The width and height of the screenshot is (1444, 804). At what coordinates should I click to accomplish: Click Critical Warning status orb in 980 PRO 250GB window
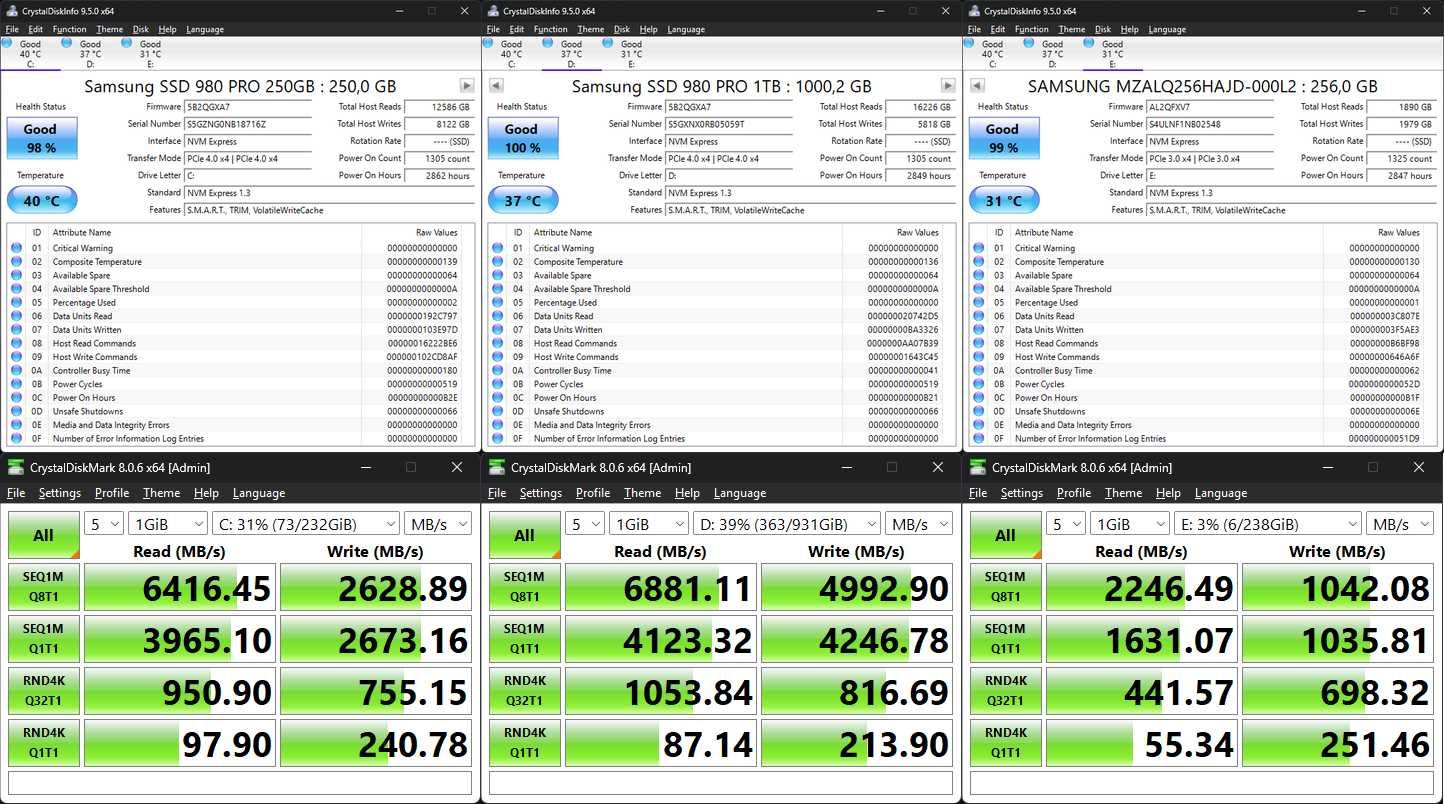tap(16, 248)
